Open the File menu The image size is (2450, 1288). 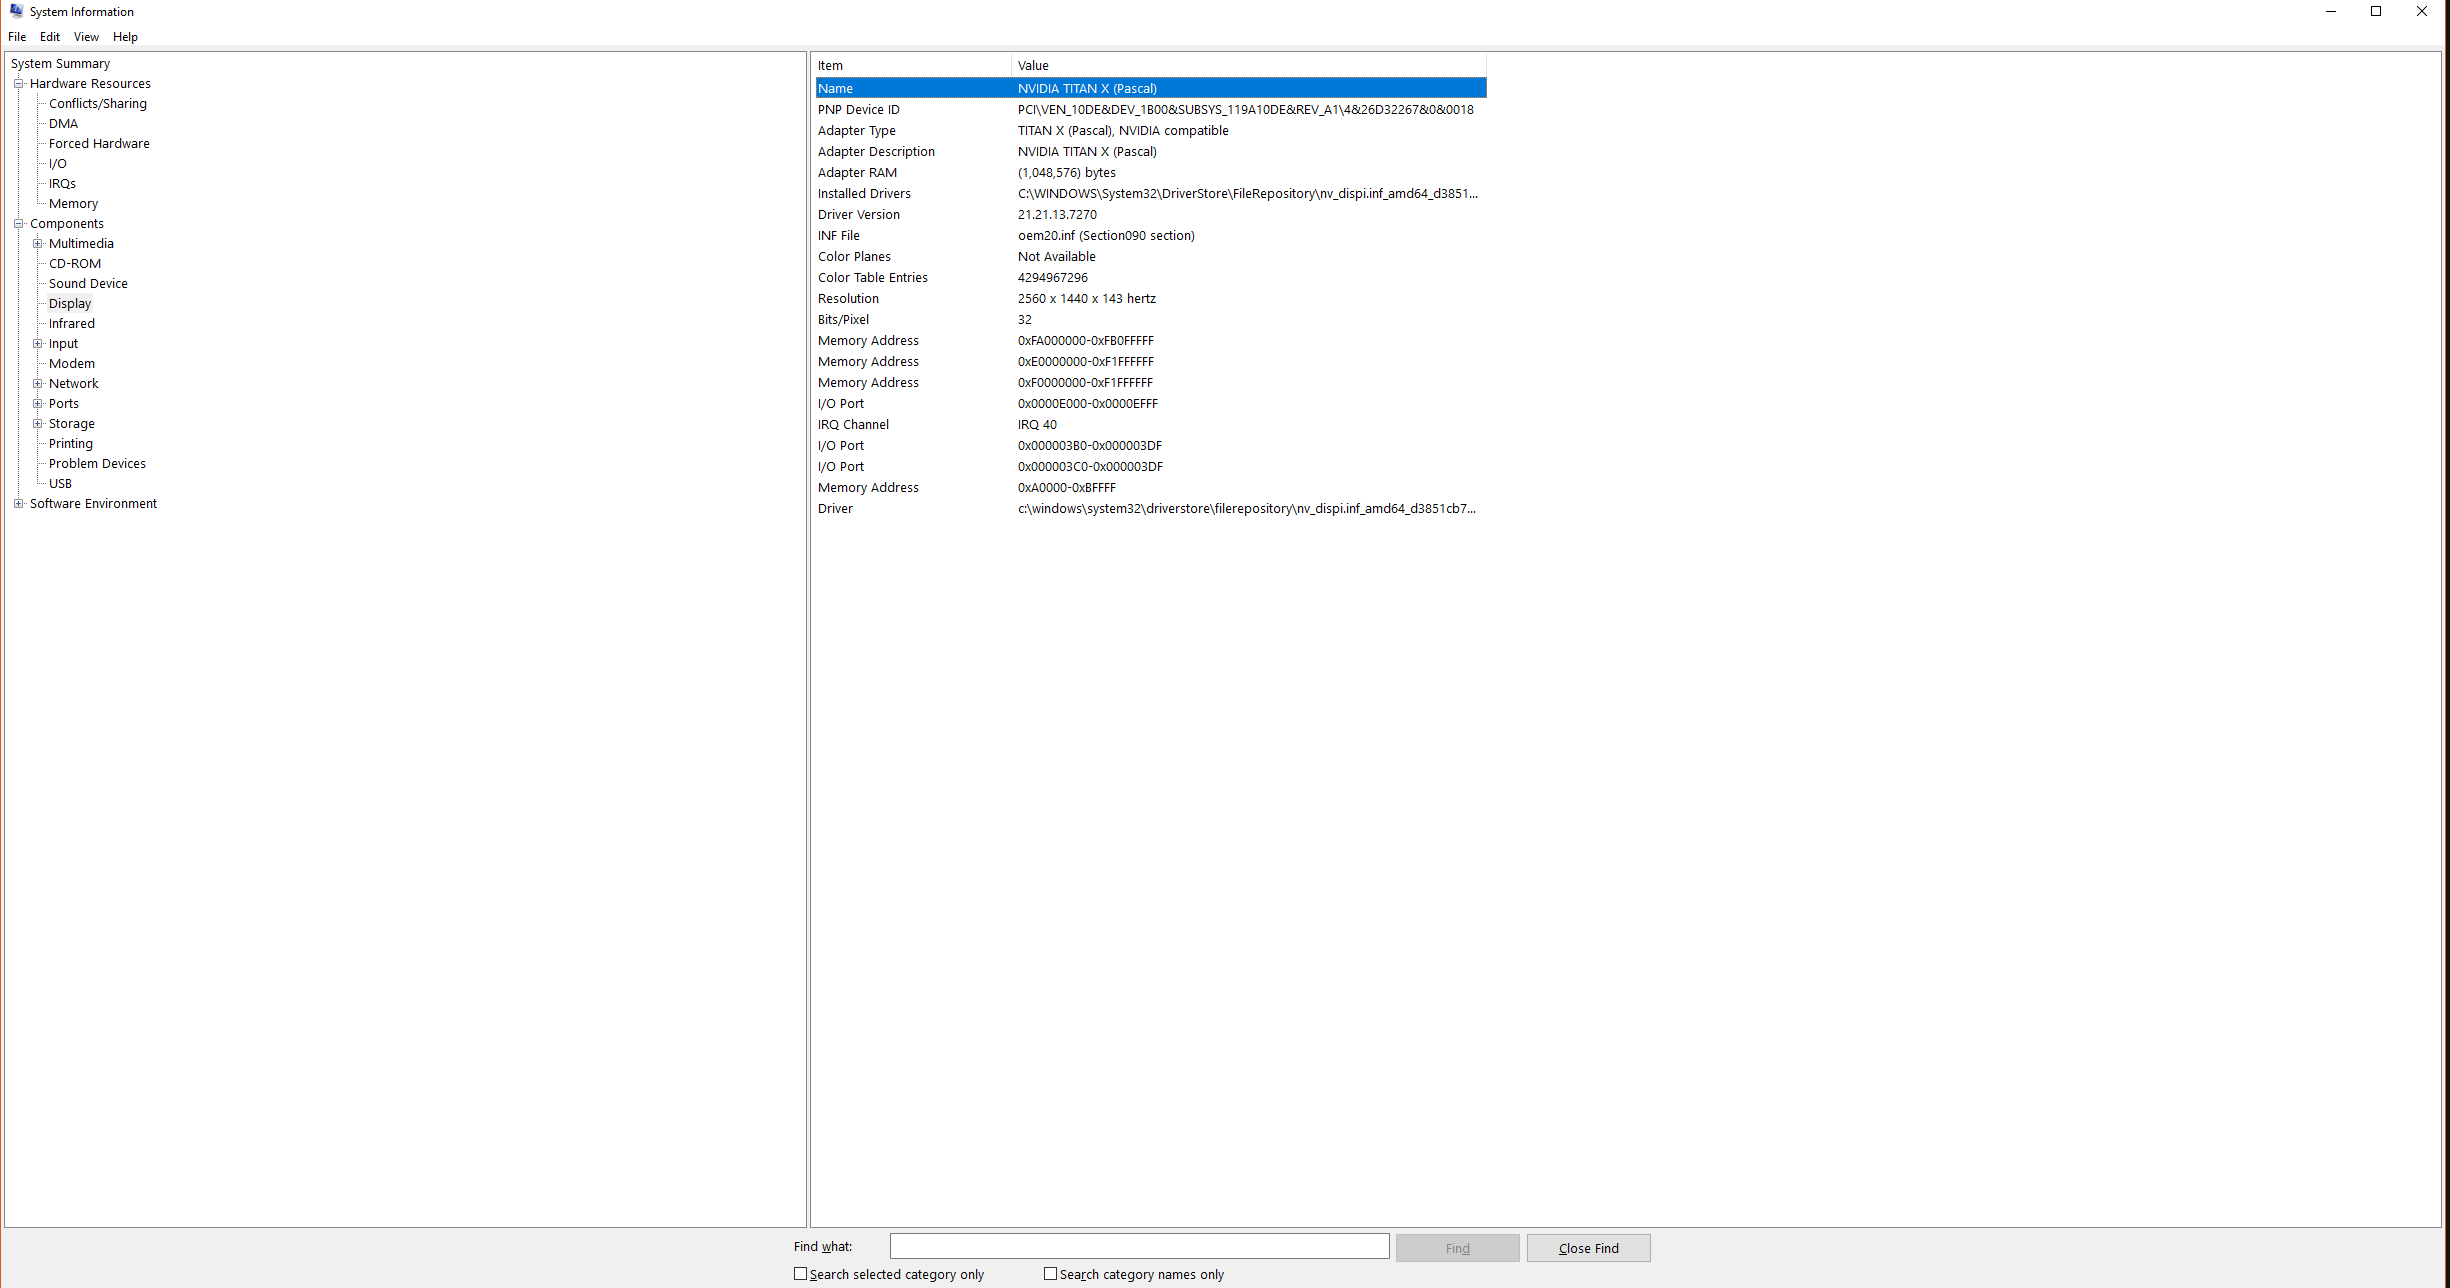click(x=17, y=37)
